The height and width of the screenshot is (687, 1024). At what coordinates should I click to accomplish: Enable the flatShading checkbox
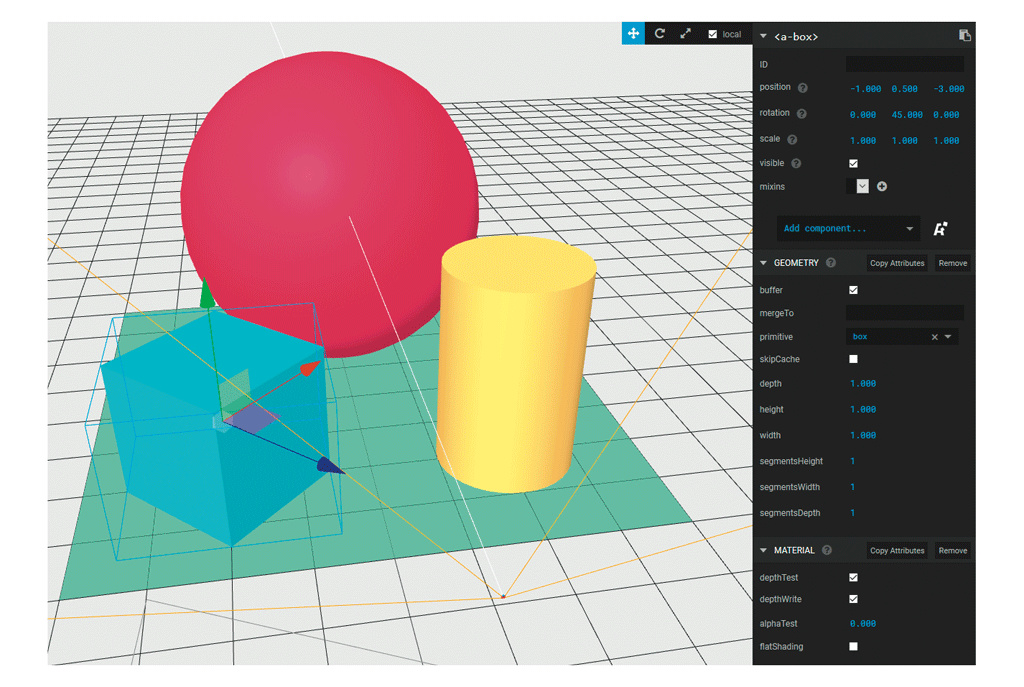(x=853, y=647)
